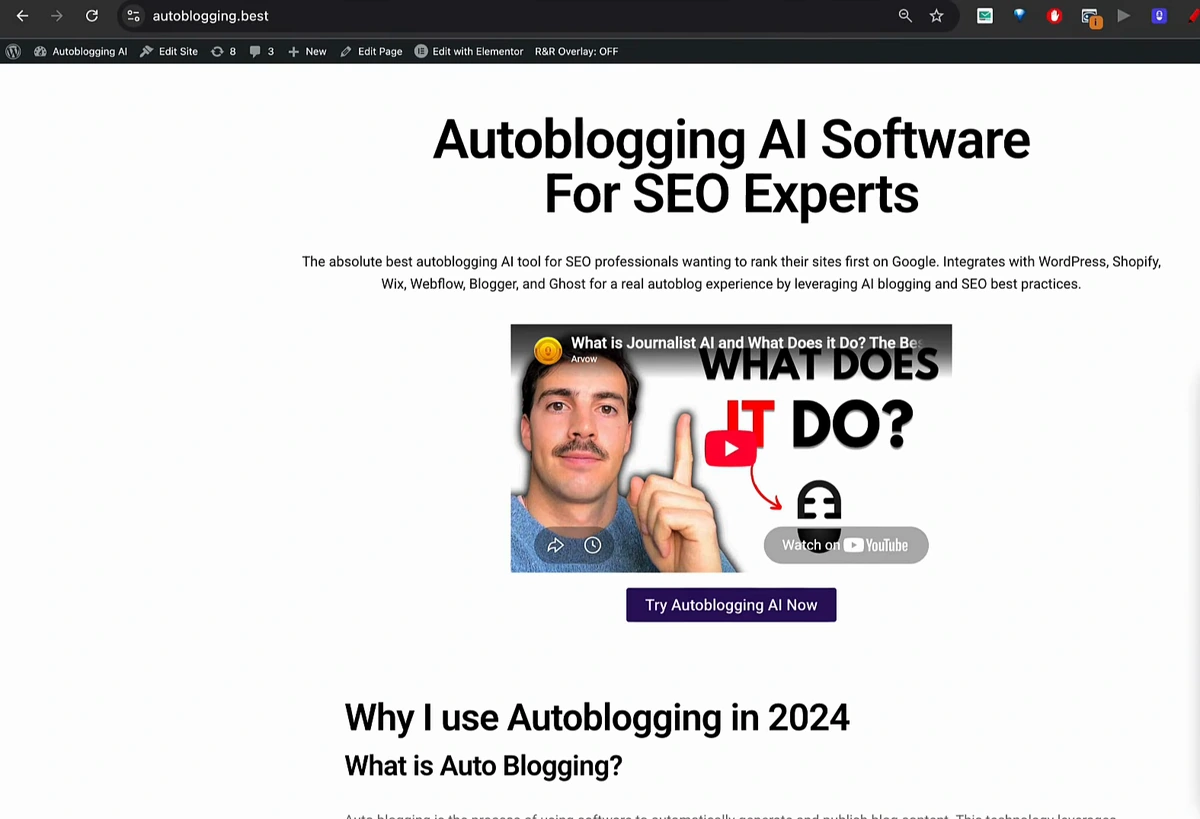The height and width of the screenshot is (819, 1200).
Task: Open the extension with orange info badge
Action: click(x=1091, y=17)
